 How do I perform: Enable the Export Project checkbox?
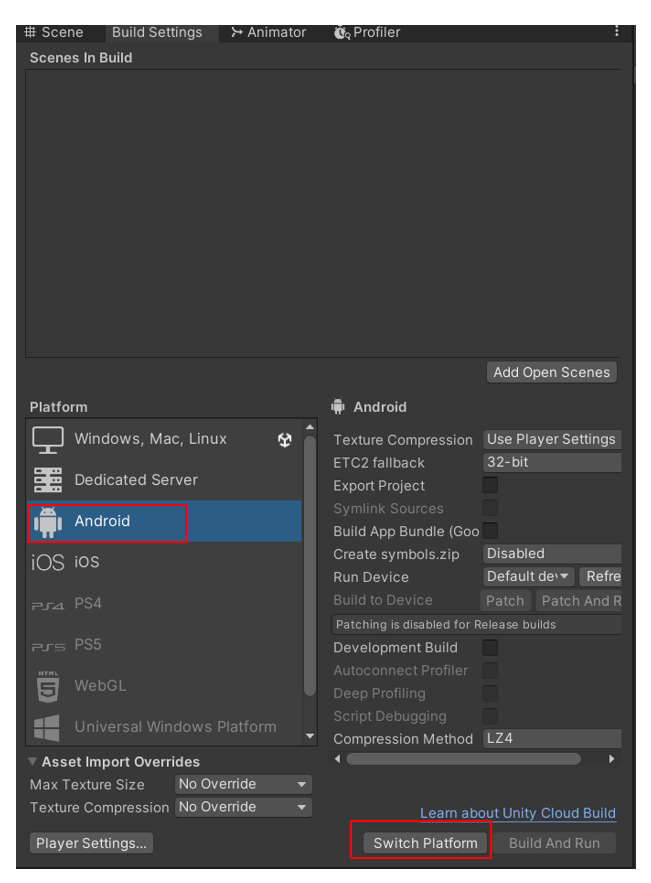click(x=490, y=485)
